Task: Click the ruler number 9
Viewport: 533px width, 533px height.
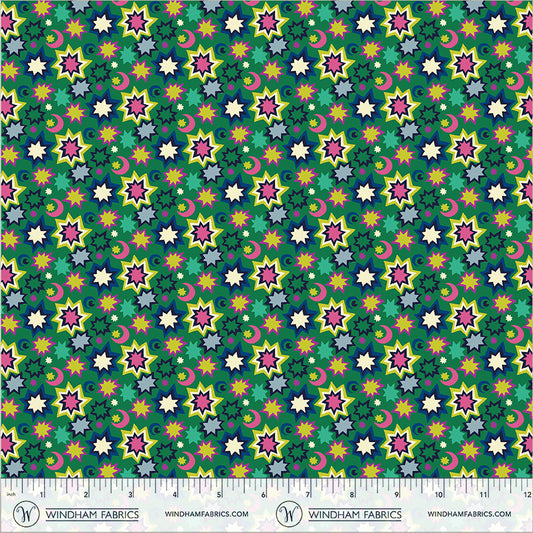Action: [396, 495]
